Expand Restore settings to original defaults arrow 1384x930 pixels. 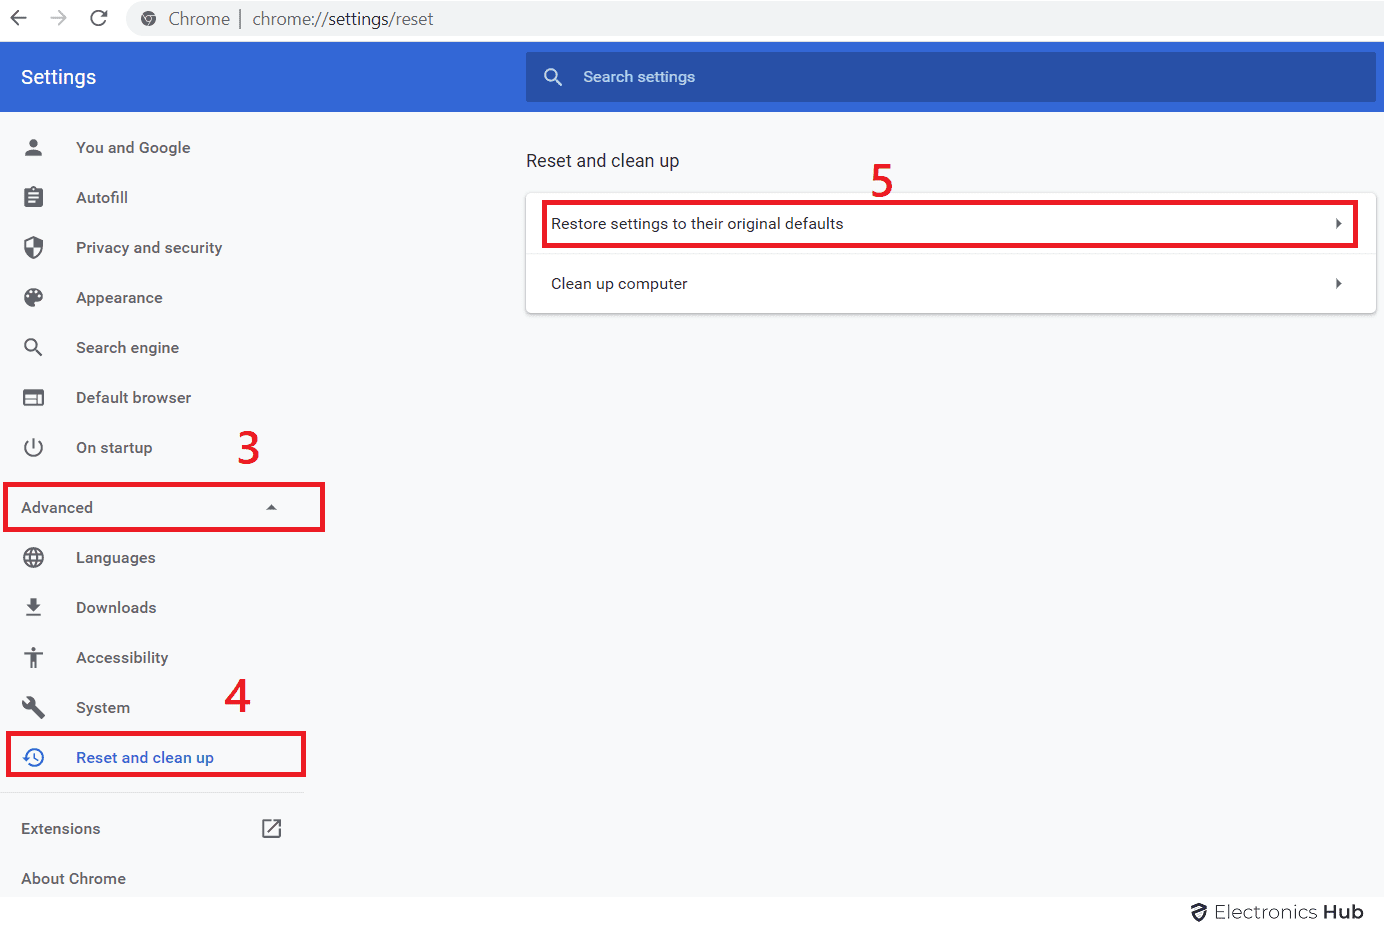point(1338,224)
